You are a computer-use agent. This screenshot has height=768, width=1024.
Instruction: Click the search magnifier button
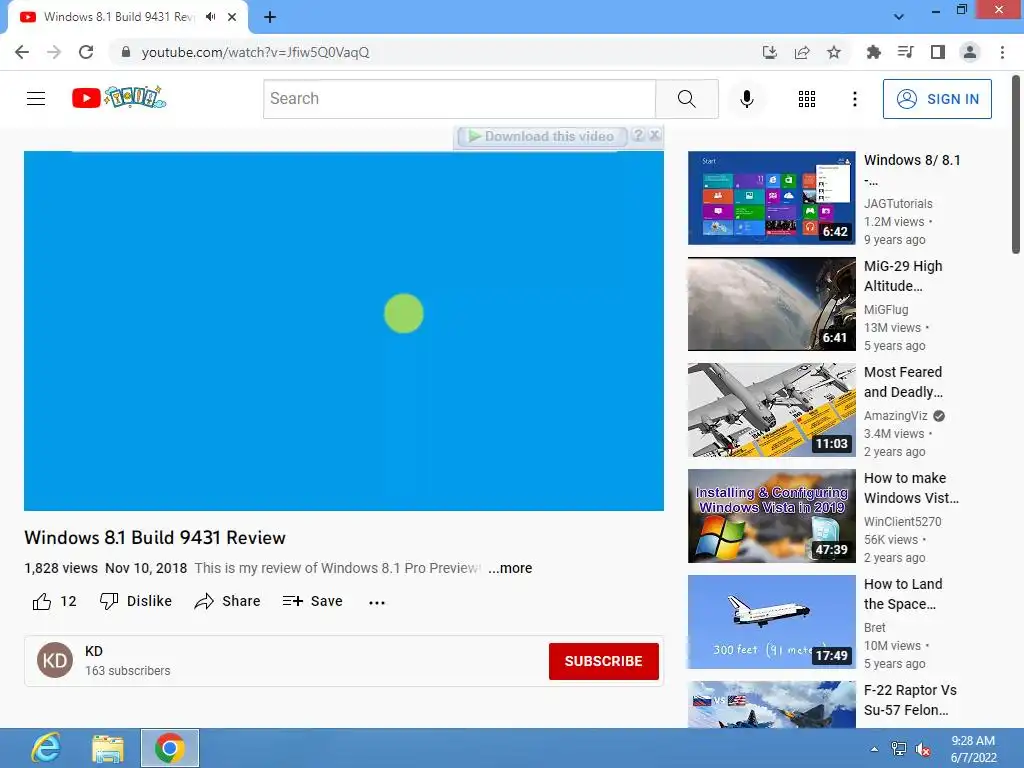(686, 99)
